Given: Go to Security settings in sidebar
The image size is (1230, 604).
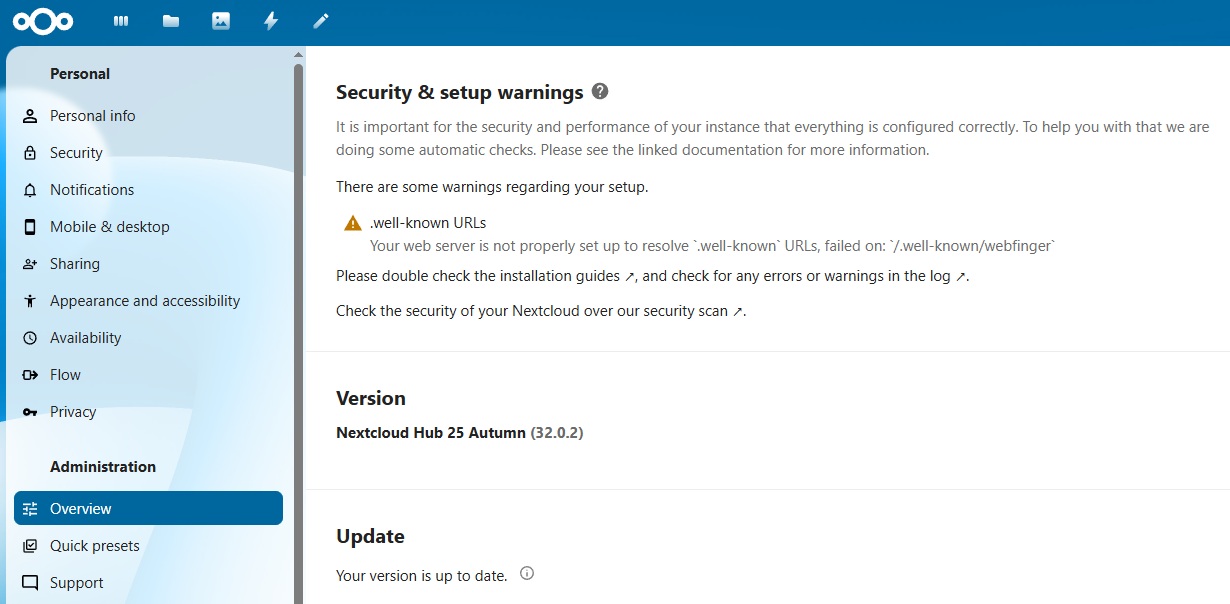Looking at the screenshot, I should point(76,153).
